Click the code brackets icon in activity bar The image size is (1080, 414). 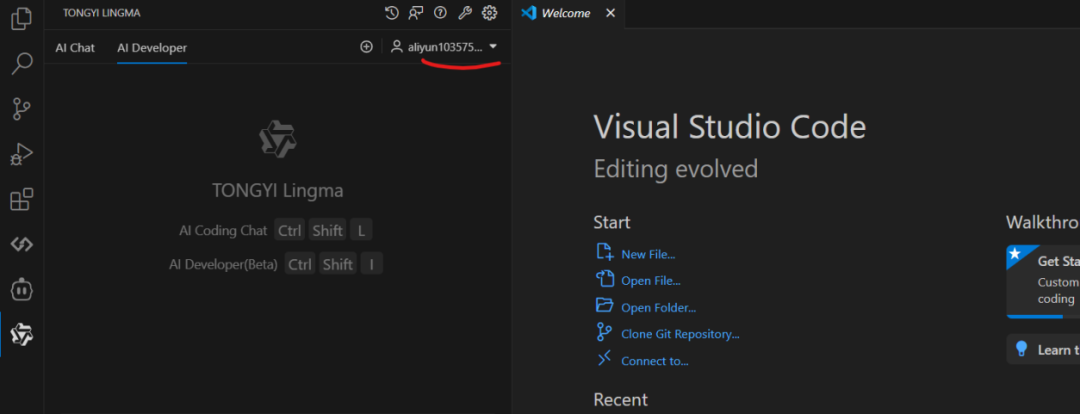(x=21, y=245)
